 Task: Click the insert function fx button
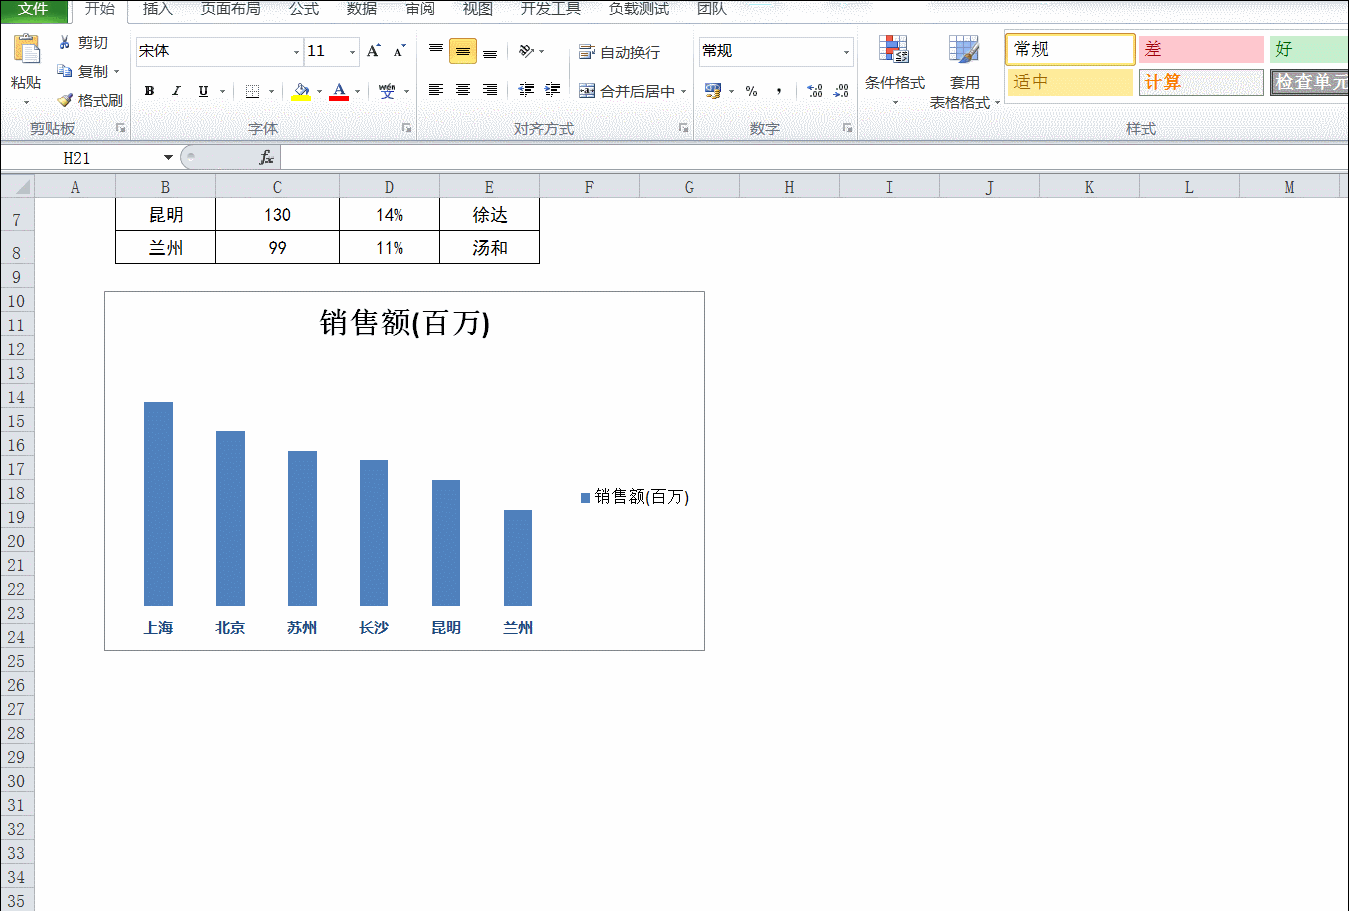coord(266,158)
